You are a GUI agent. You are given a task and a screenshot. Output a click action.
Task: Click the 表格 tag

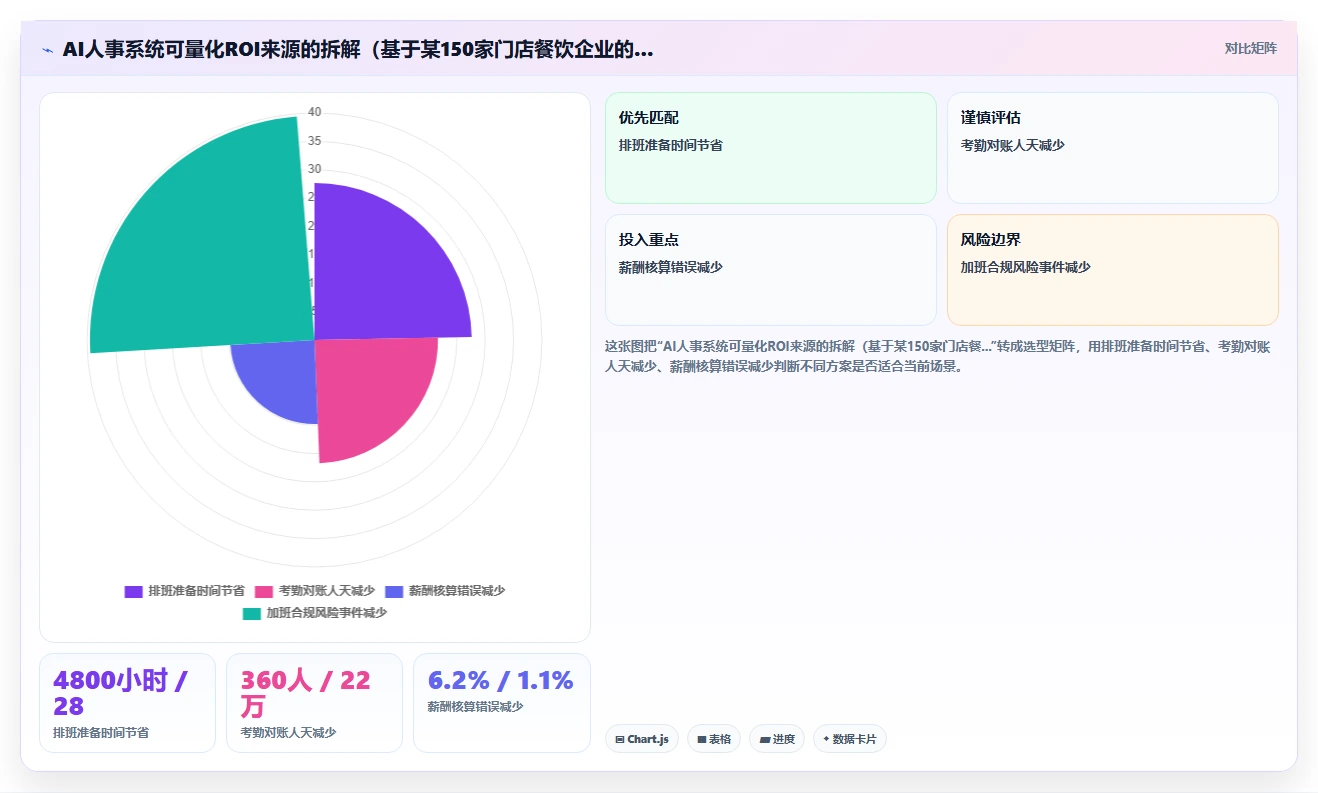714,739
